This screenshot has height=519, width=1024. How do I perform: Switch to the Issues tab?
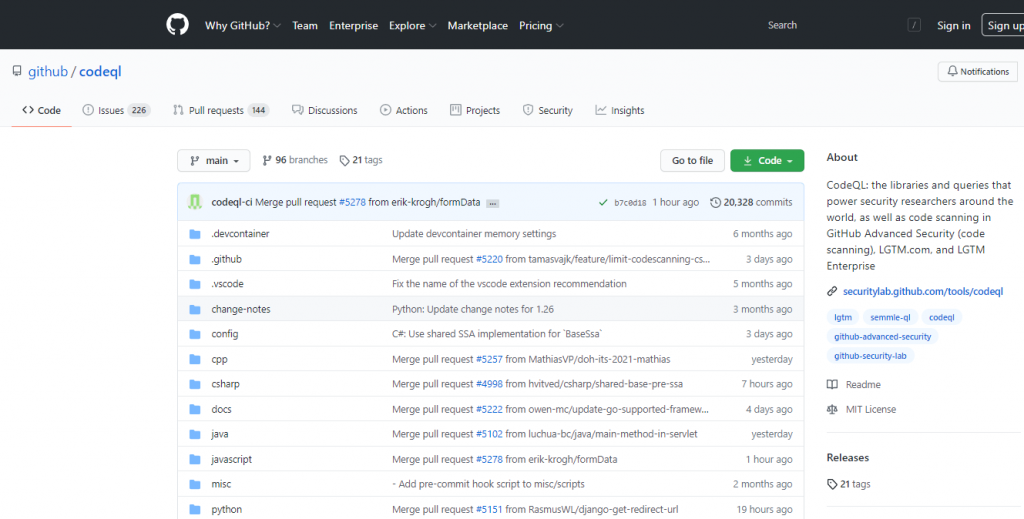pos(116,110)
